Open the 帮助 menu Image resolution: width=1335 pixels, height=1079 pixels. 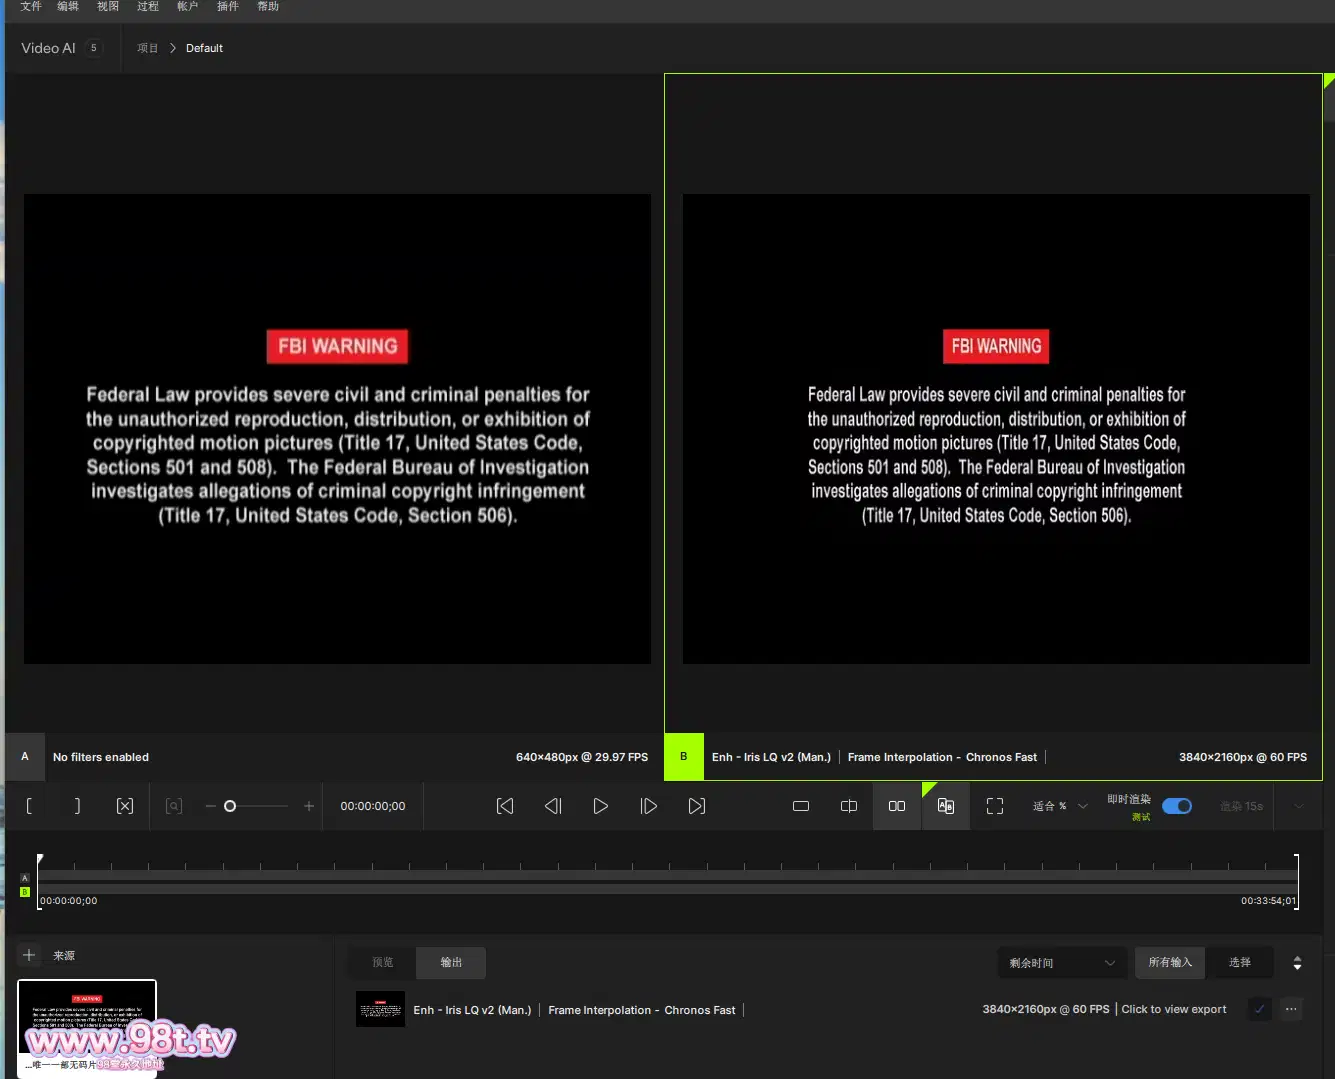268,6
